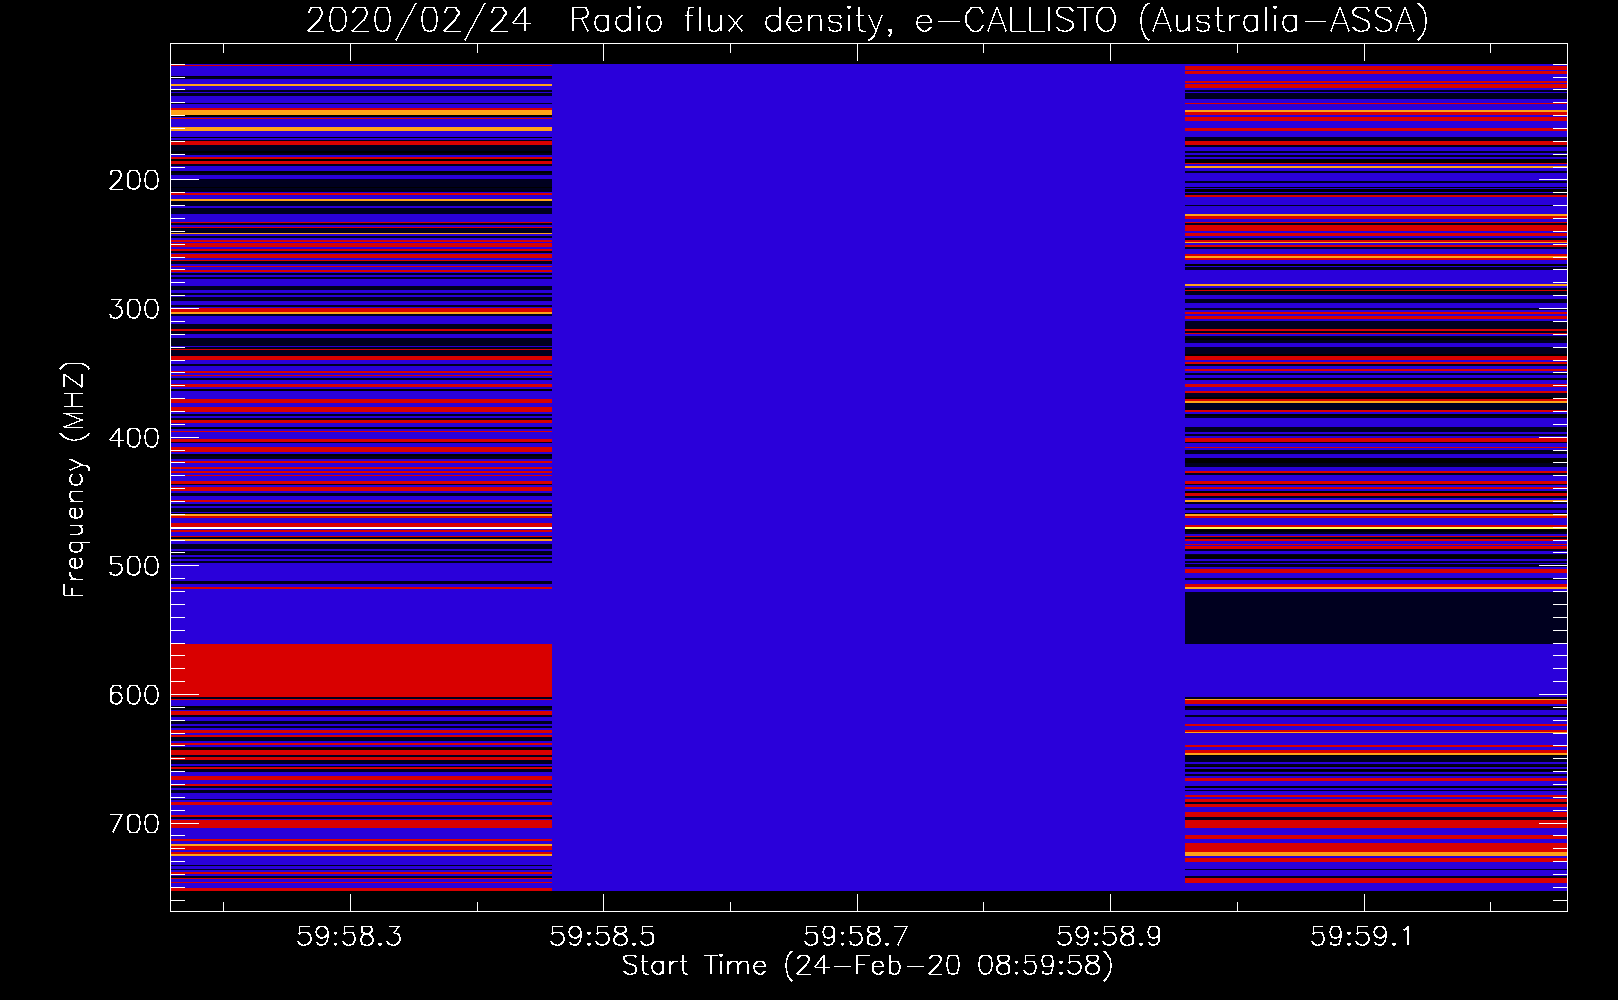
Task: Click the 200 frequency tick label
Action: pos(134,180)
